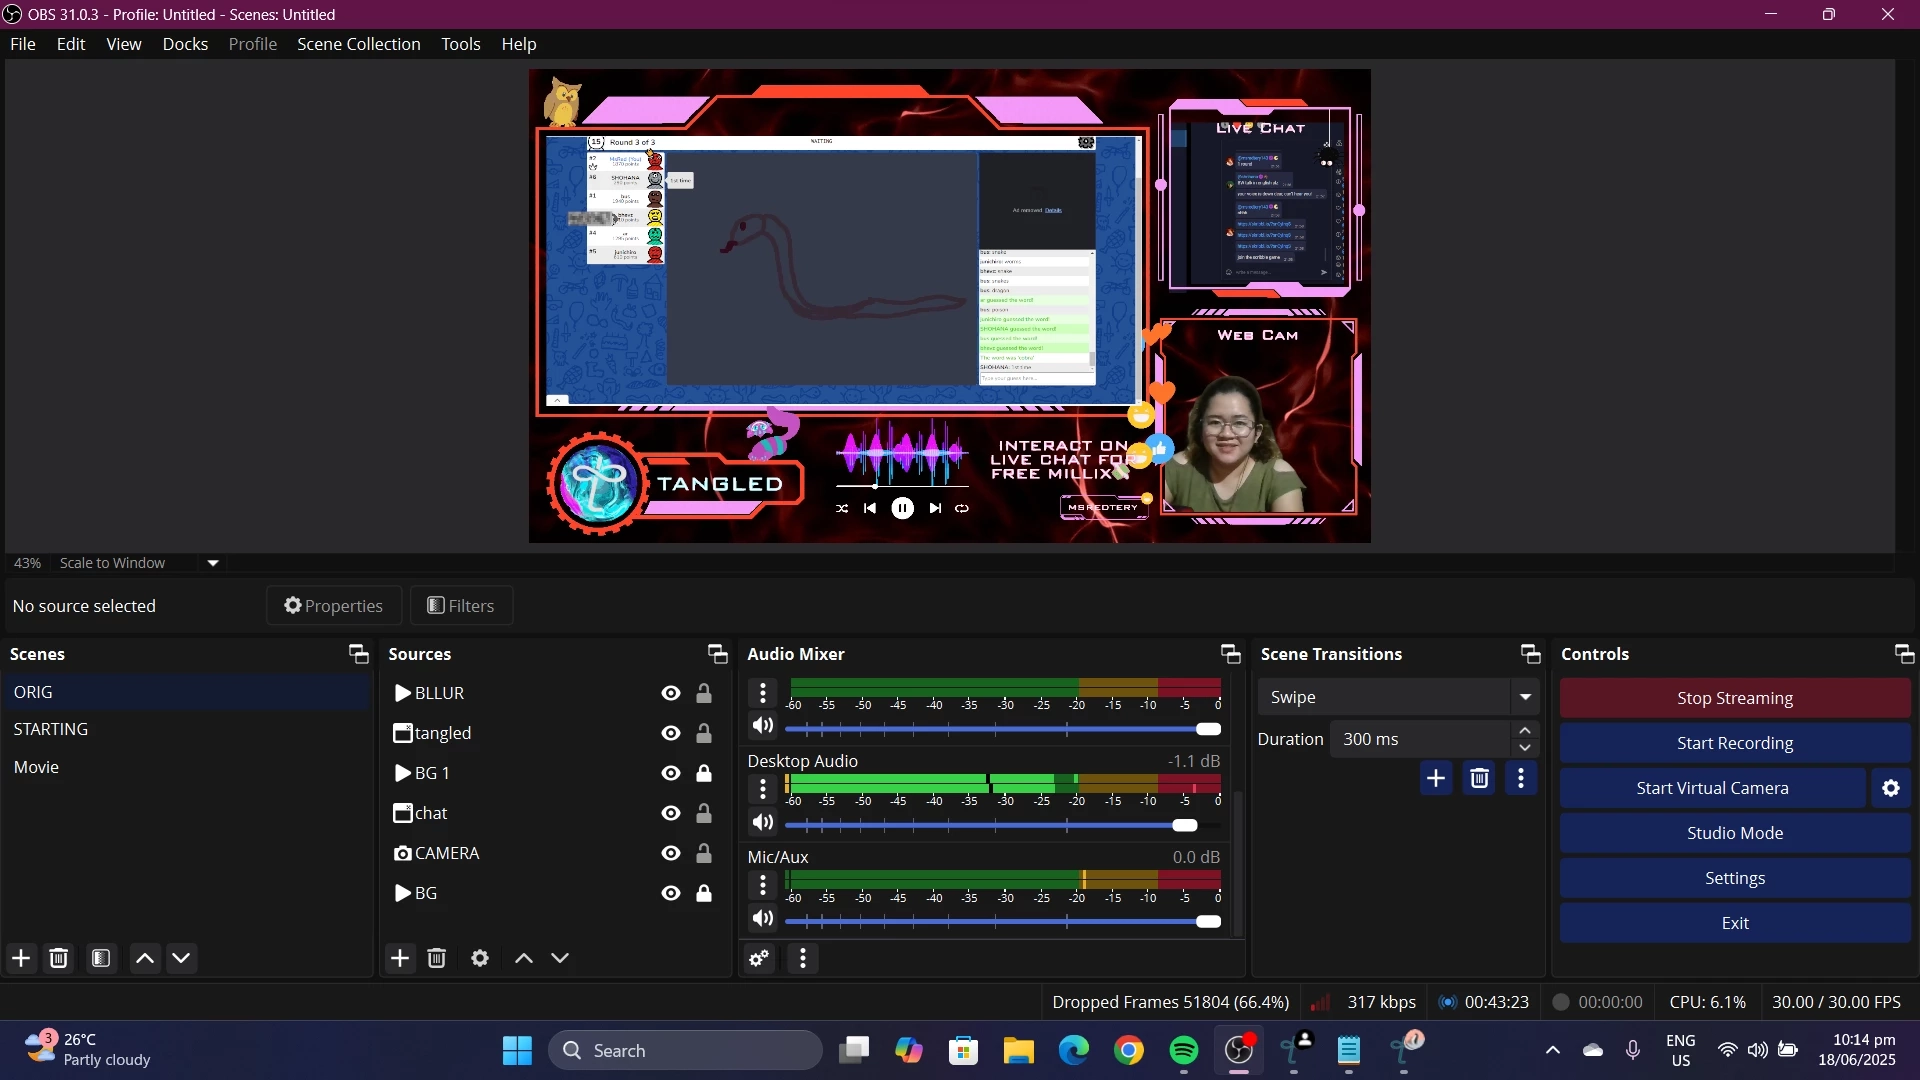Viewport: 1920px width, 1080px height.
Task: Toggle lock on CAMERA source
Action: (704, 853)
